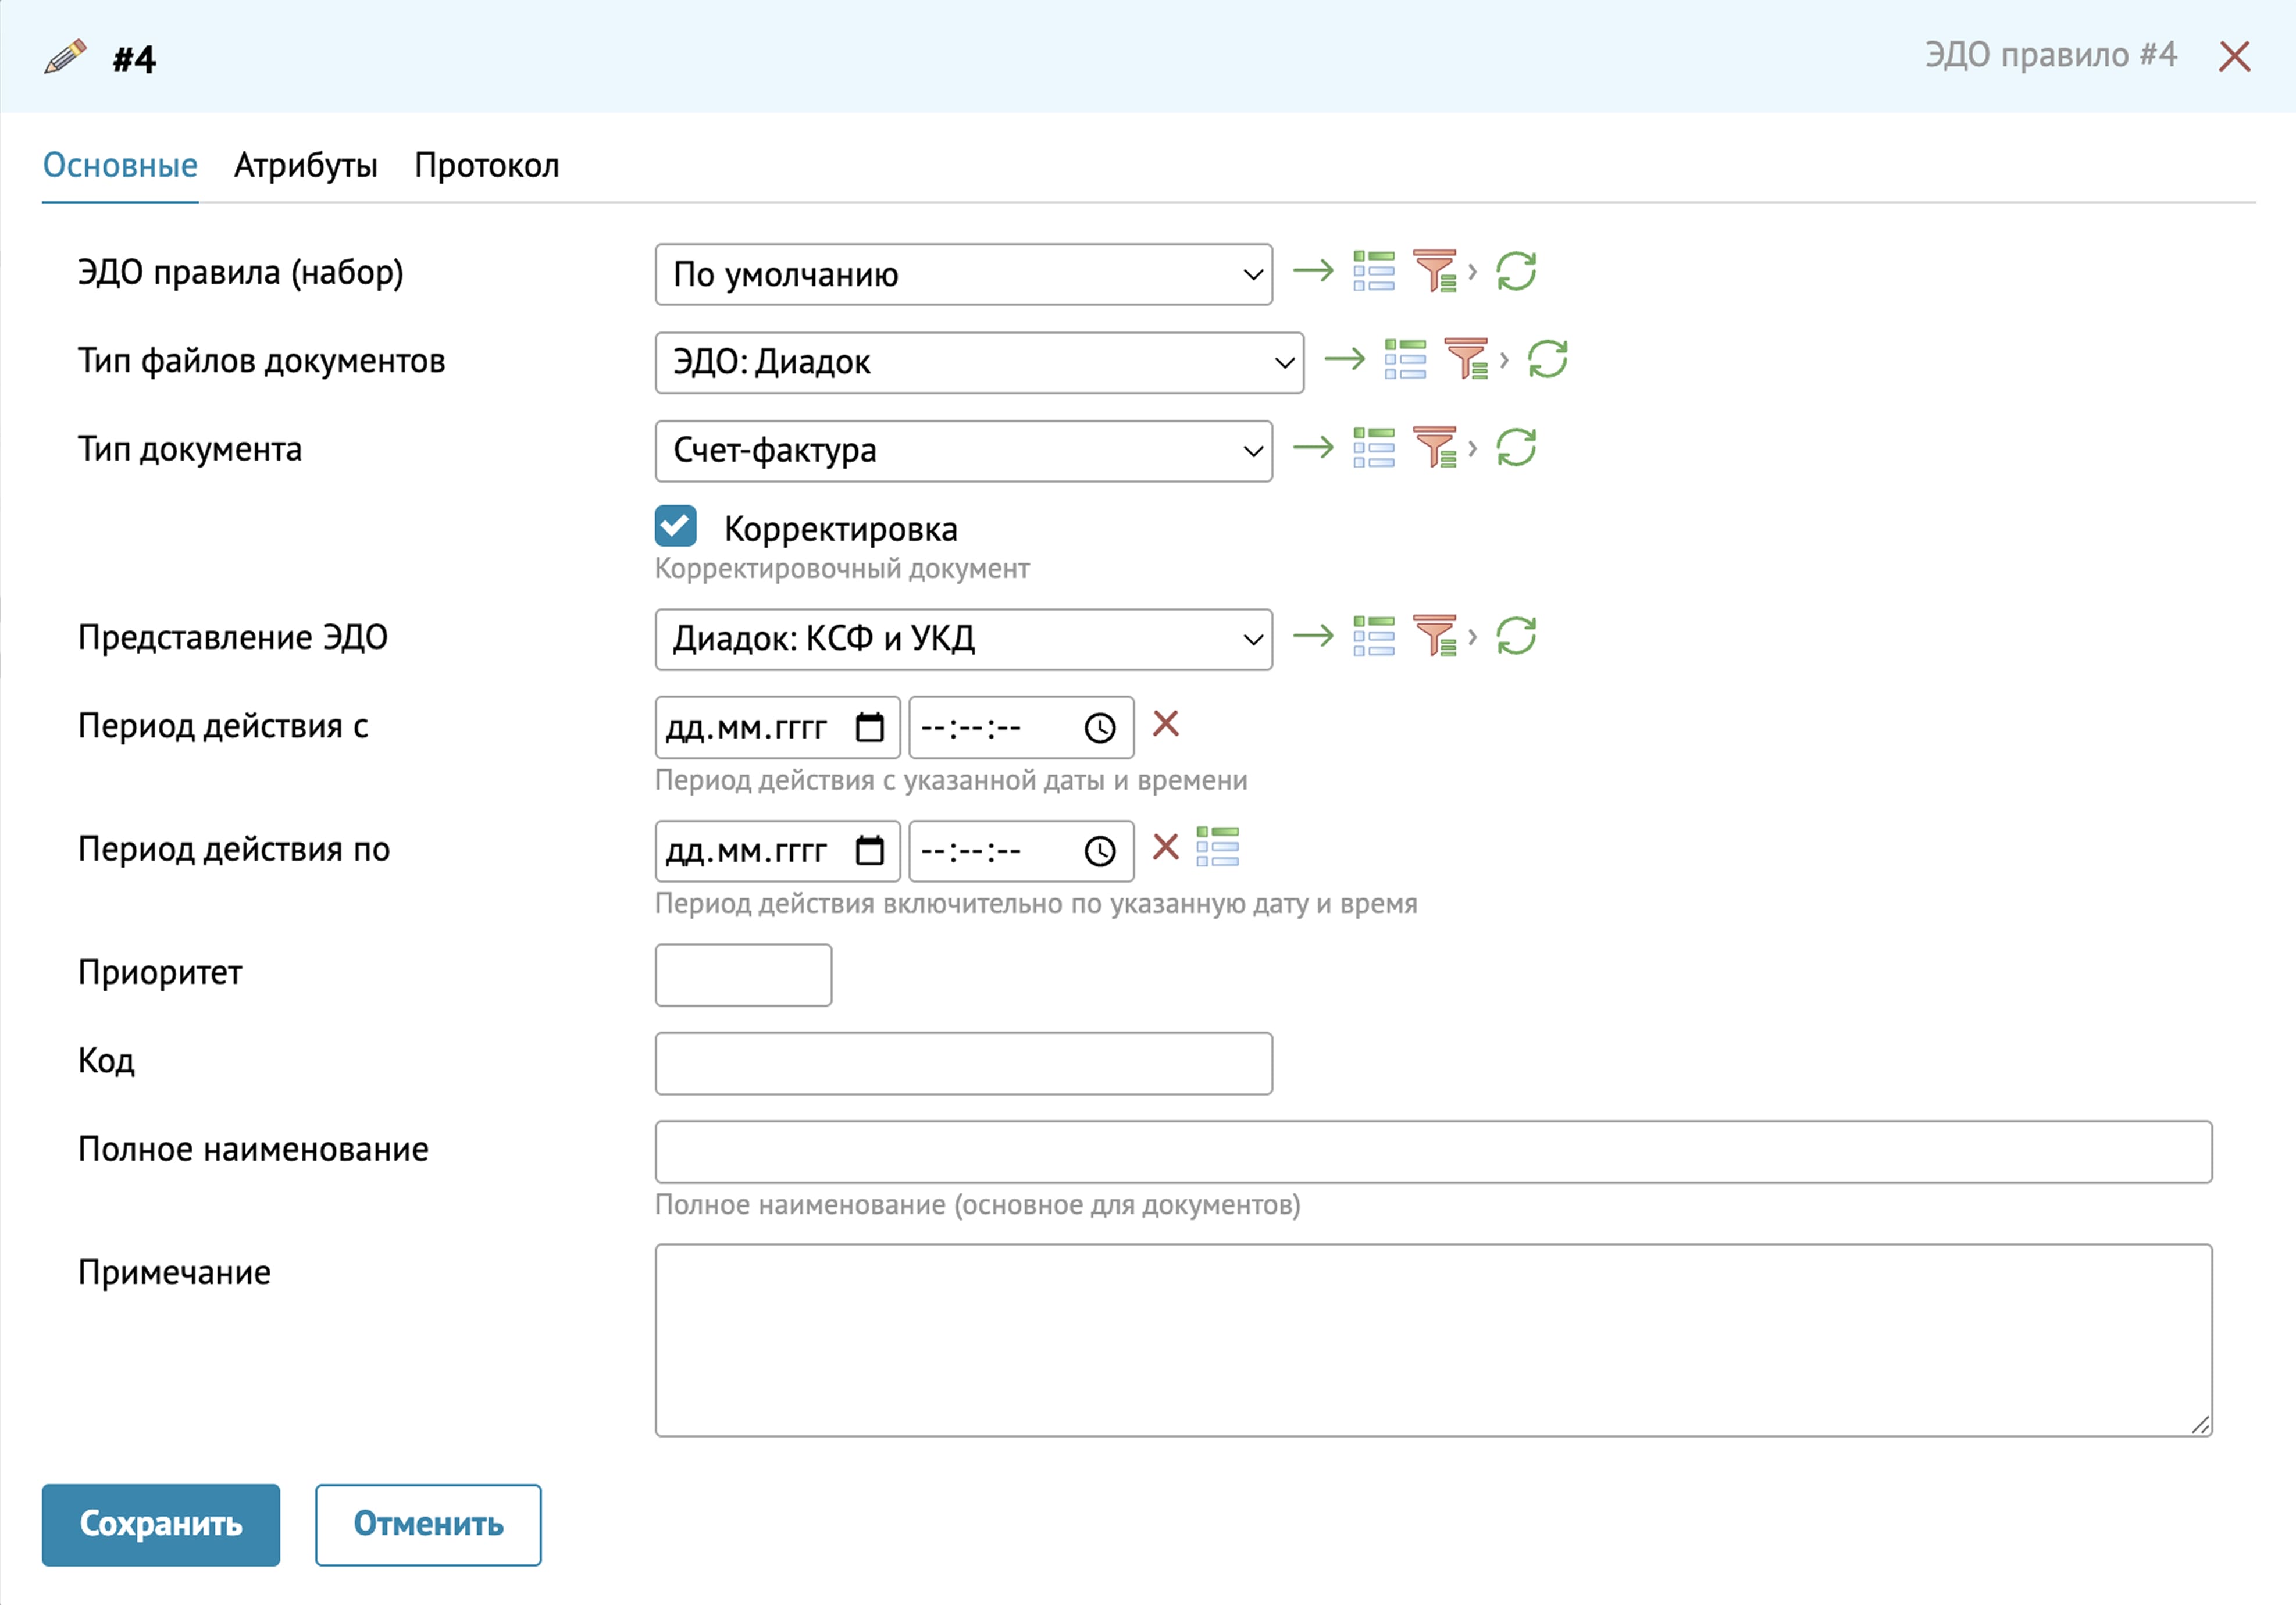Refresh the Тип документа list

coord(1516,447)
